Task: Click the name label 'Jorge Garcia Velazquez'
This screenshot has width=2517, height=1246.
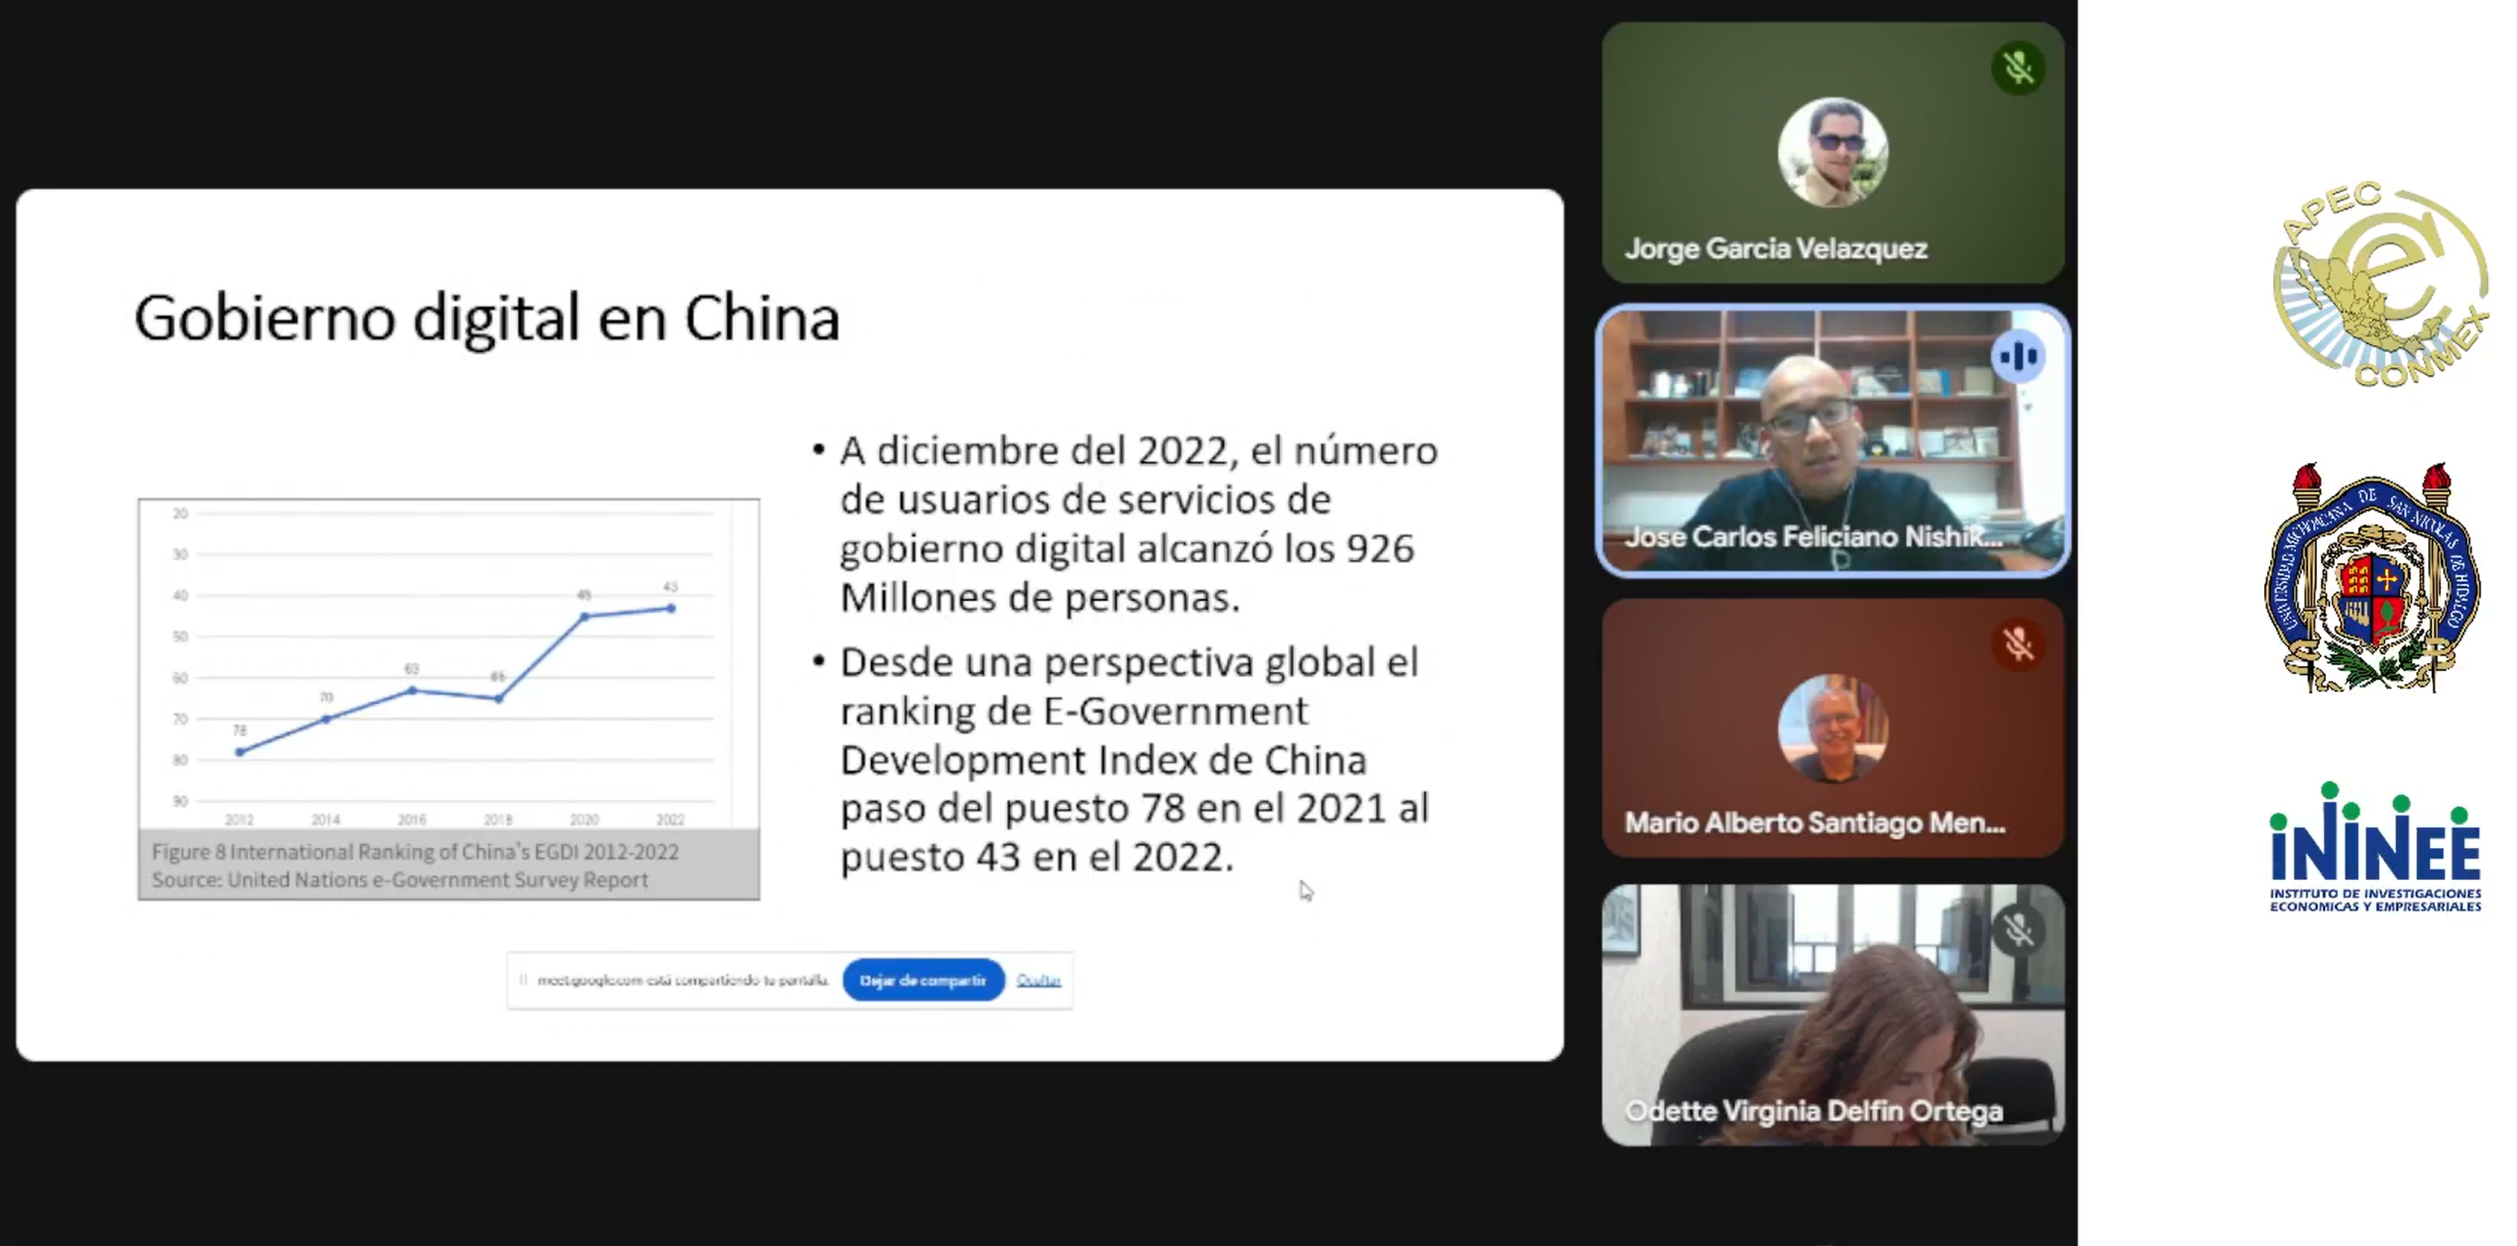Action: point(1775,249)
